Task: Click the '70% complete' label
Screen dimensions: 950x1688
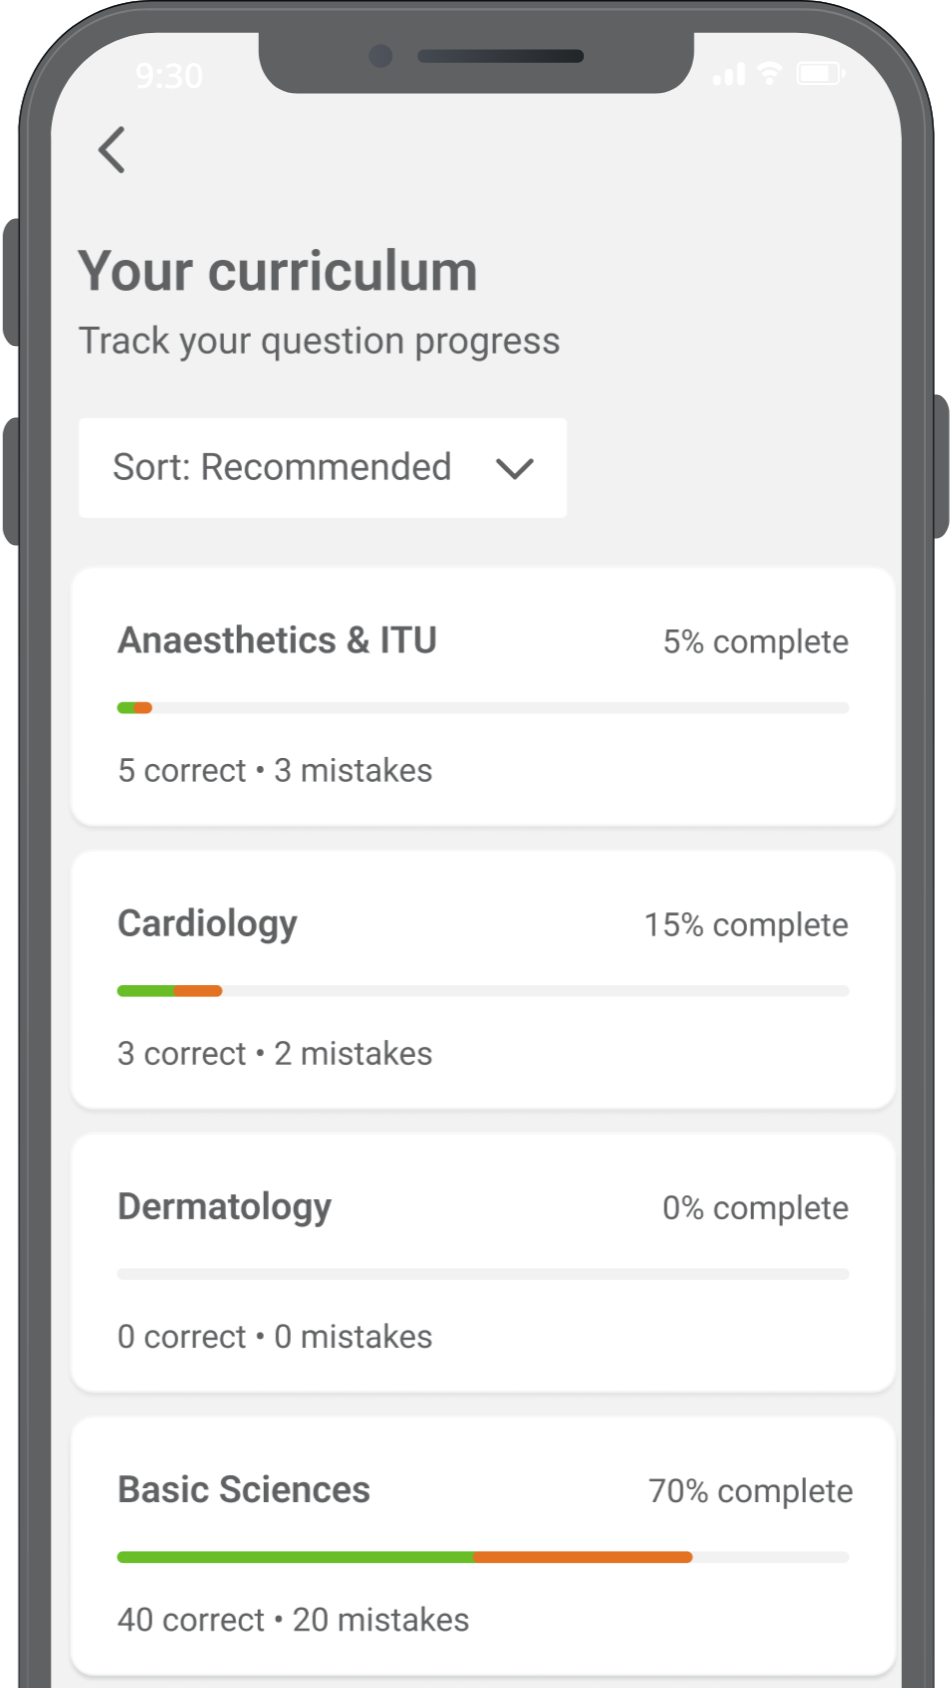Action: tap(750, 1491)
